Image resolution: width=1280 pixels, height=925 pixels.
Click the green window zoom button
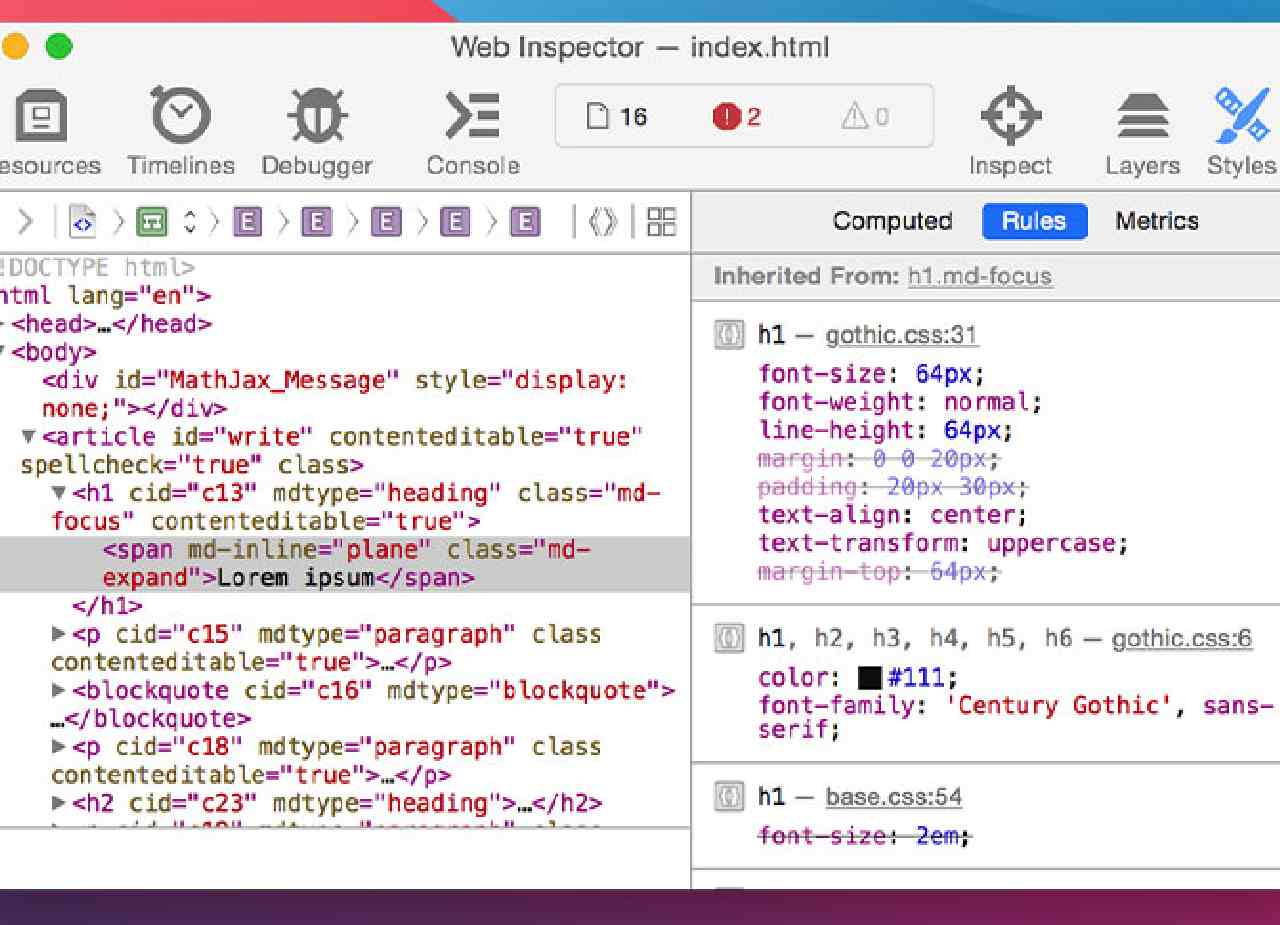coord(59,46)
